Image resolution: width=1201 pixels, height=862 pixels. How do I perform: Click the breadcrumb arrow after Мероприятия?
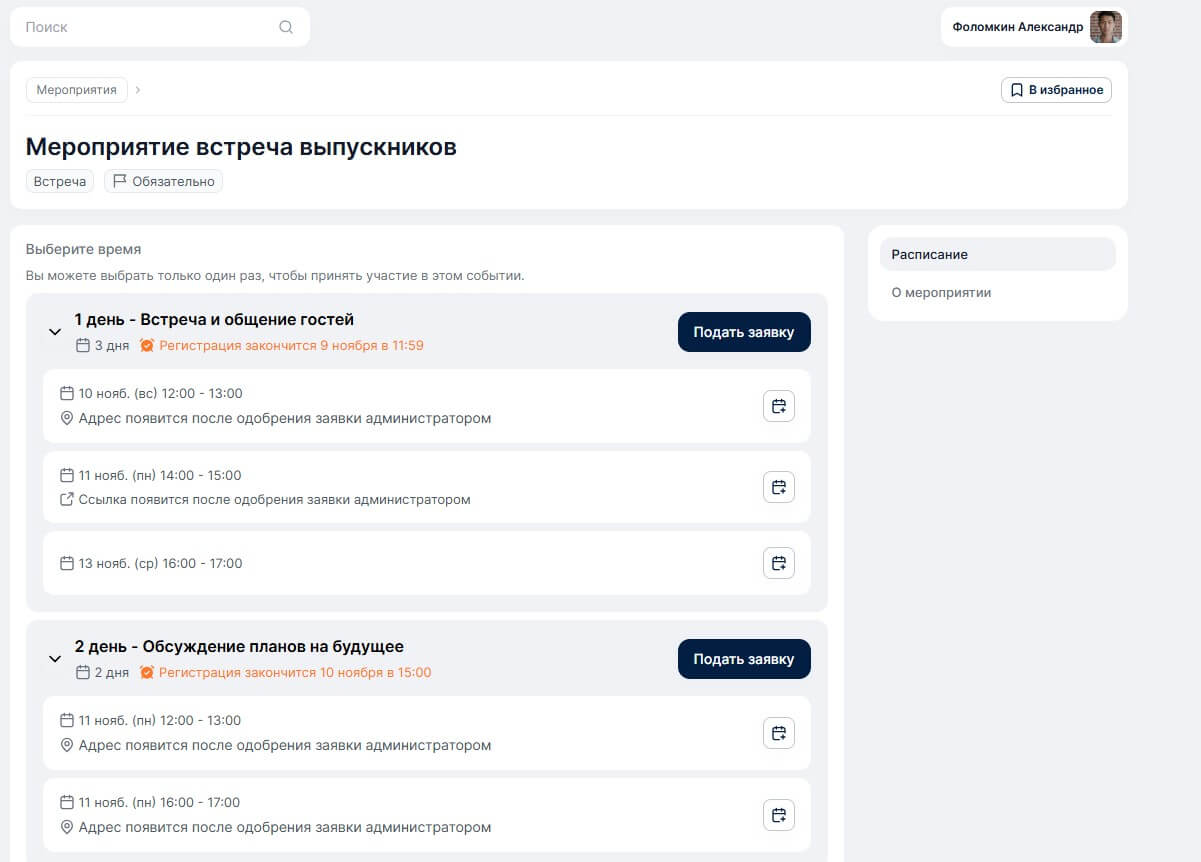pyautogui.click(x=138, y=90)
